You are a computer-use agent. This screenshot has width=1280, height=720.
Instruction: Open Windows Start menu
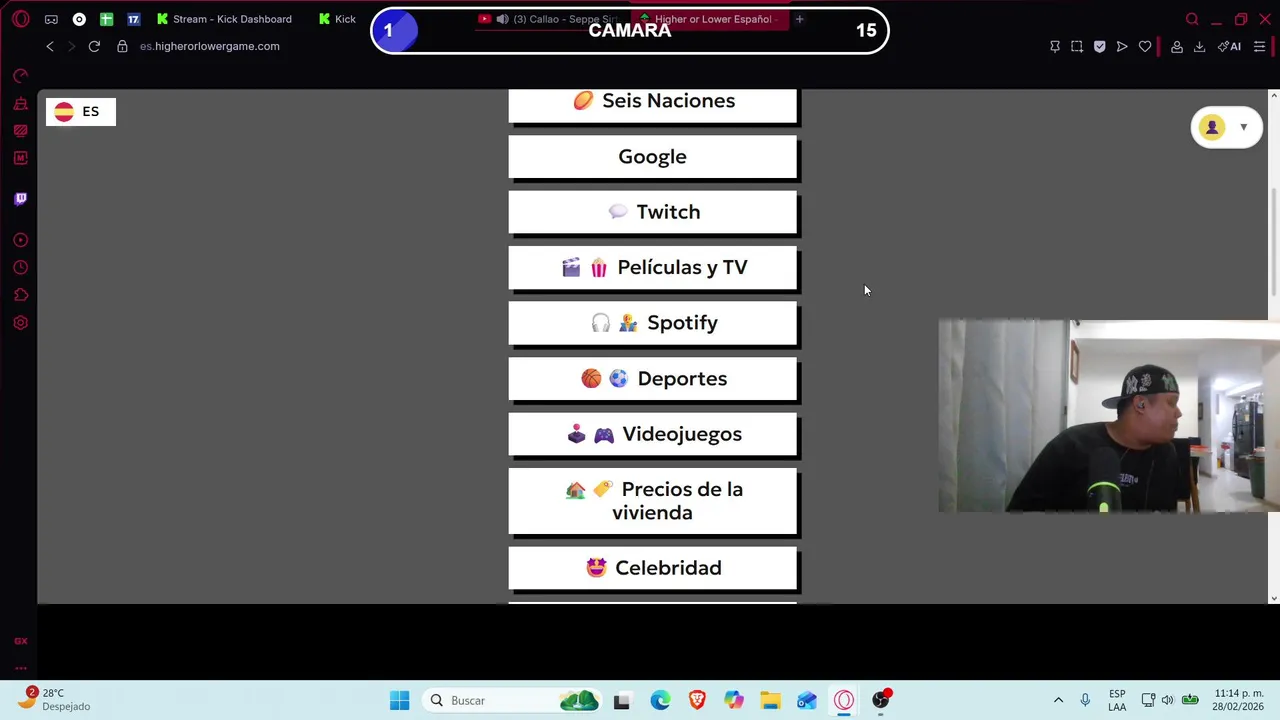[x=399, y=700]
